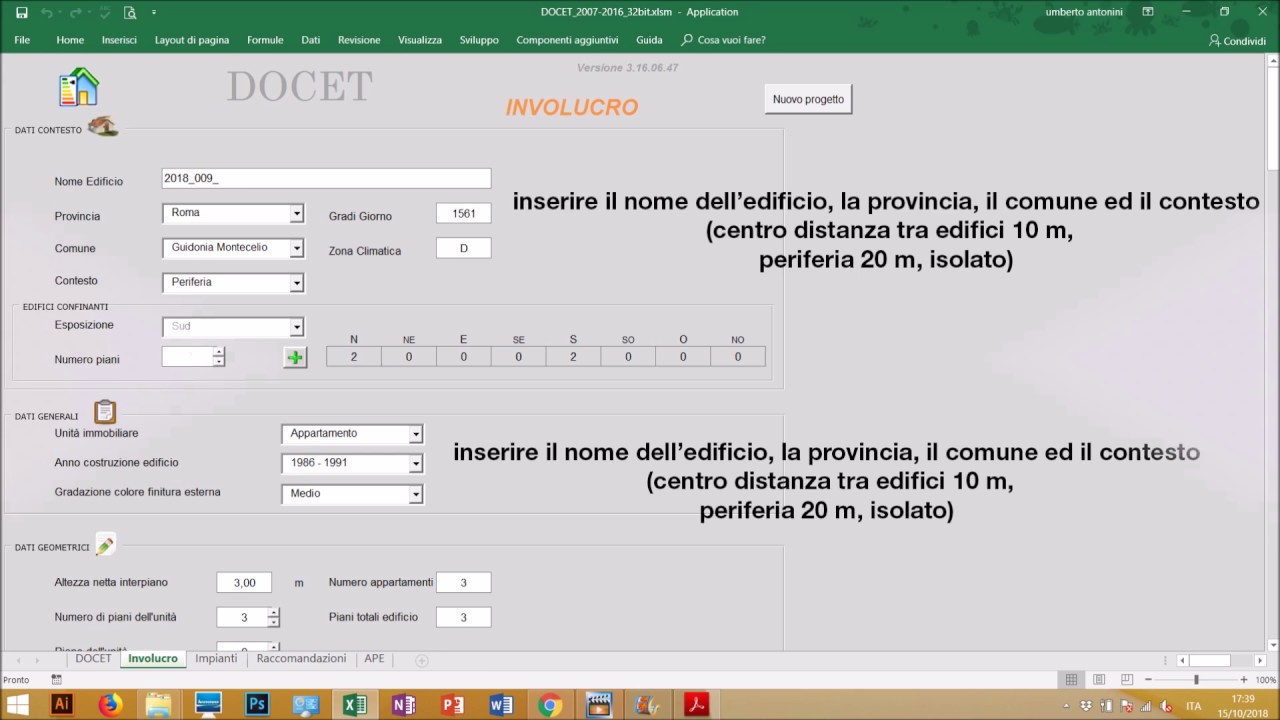Open Gradazione colore finitura esterna dropdown
This screenshot has height=720, width=1280.
pos(417,494)
